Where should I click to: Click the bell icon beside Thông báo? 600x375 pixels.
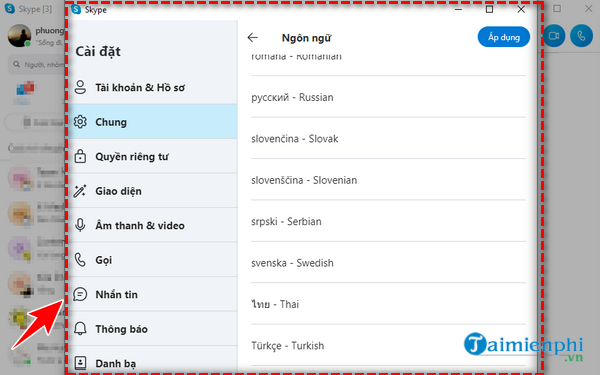(80, 328)
